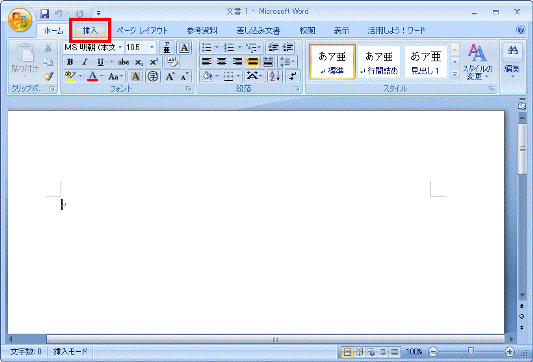Increase paragraph indent
533x362 pixels.
(x=288, y=48)
